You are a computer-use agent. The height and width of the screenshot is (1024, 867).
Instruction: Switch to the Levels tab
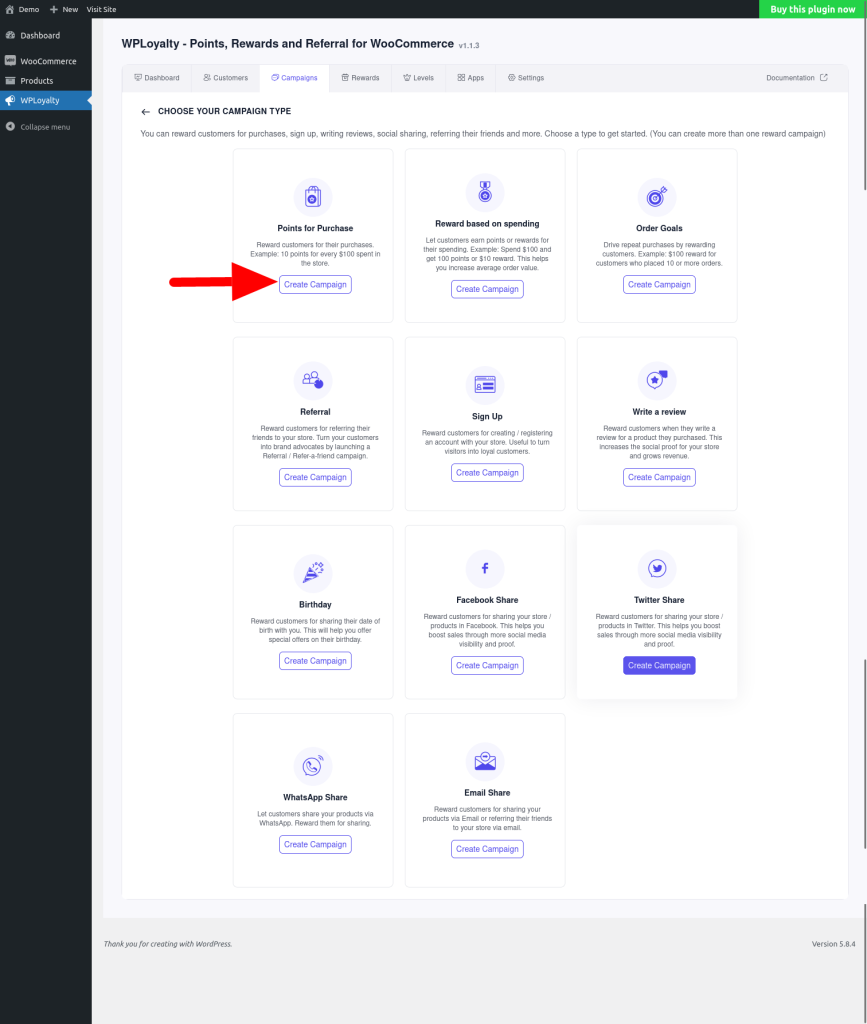pos(418,78)
